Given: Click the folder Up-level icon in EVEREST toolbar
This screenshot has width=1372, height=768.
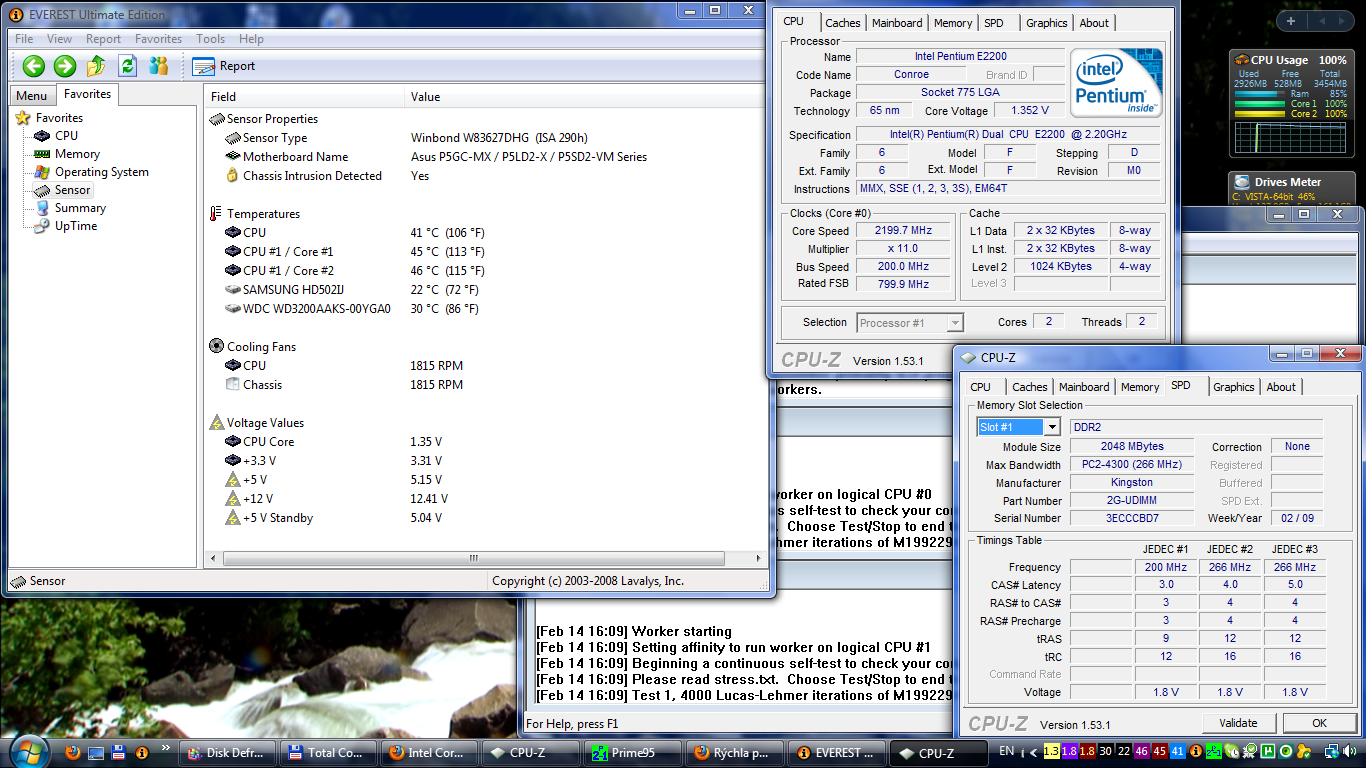Looking at the screenshot, I should point(96,66).
